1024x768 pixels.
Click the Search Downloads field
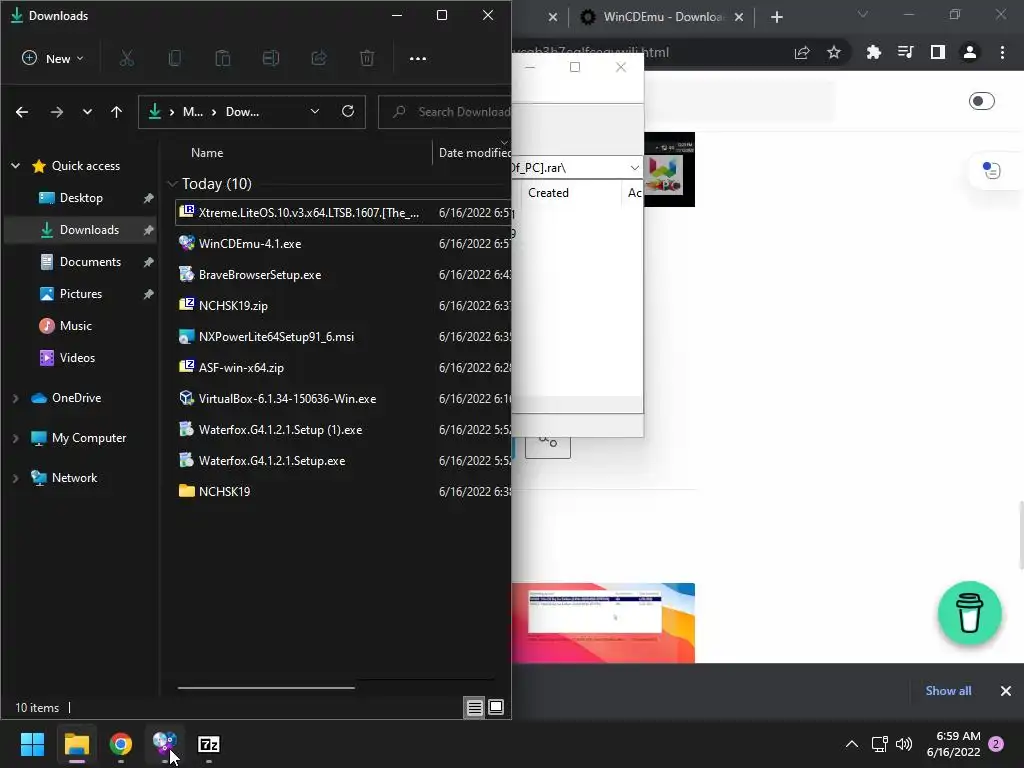(x=447, y=112)
